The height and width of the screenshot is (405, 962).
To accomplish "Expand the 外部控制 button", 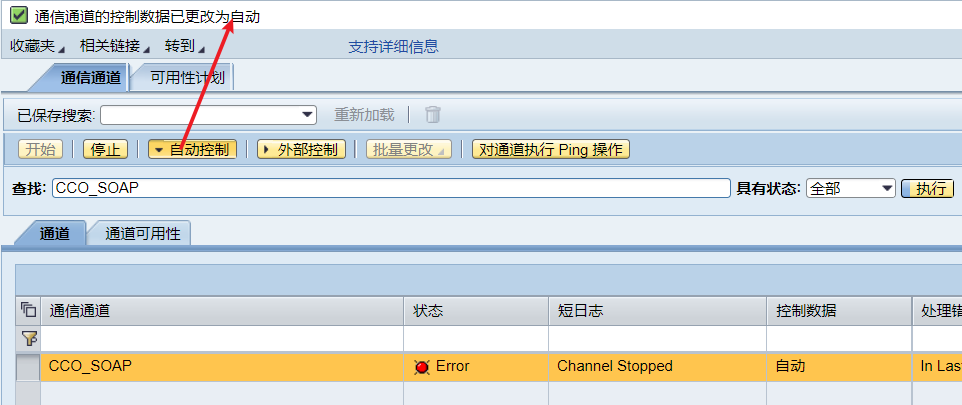I will point(301,149).
